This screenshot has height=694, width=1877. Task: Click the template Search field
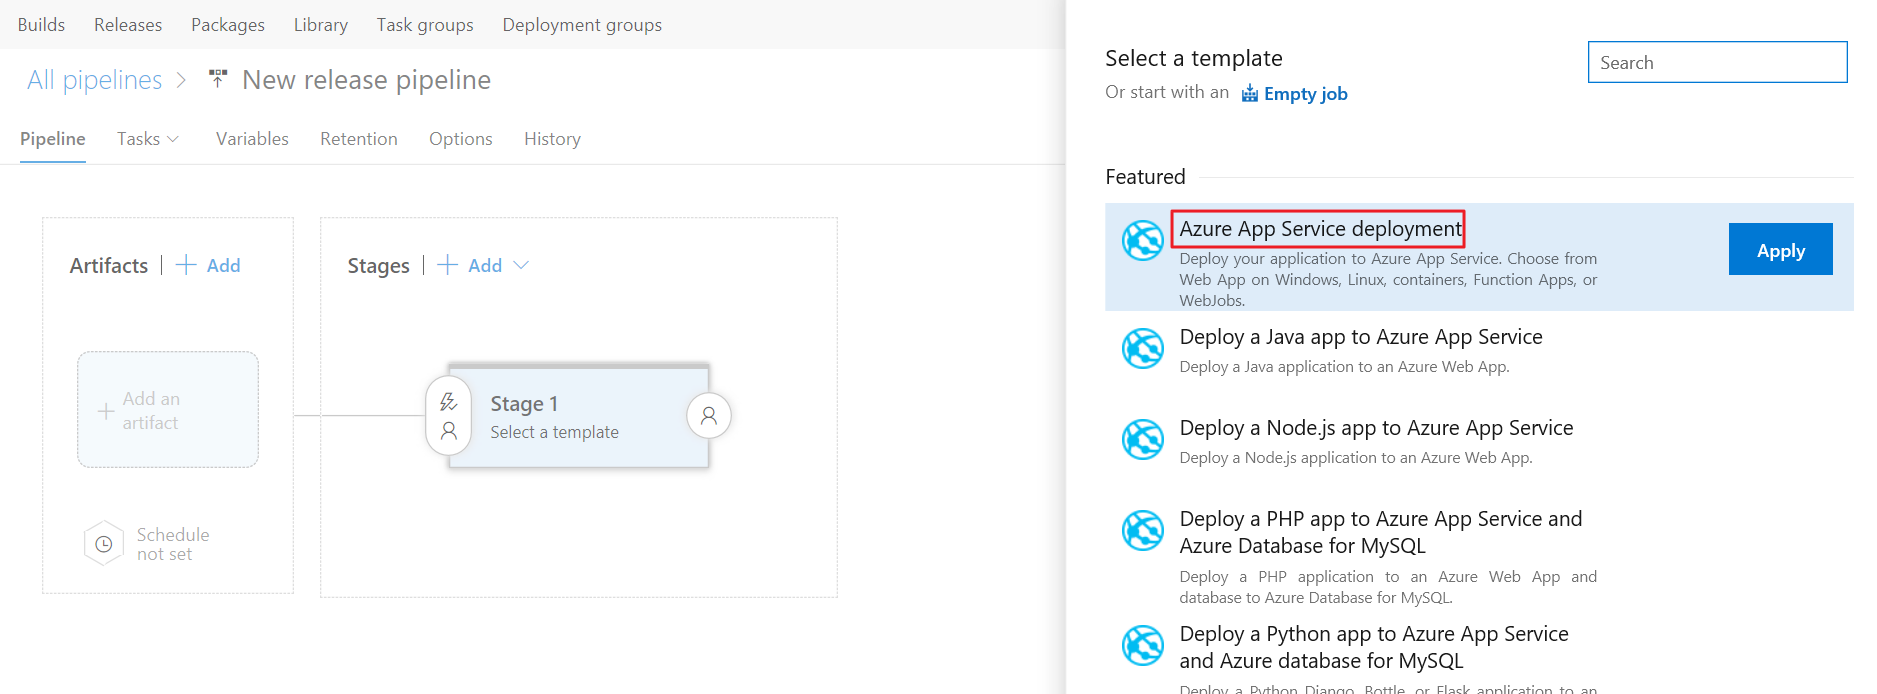tap(1716, 62)
